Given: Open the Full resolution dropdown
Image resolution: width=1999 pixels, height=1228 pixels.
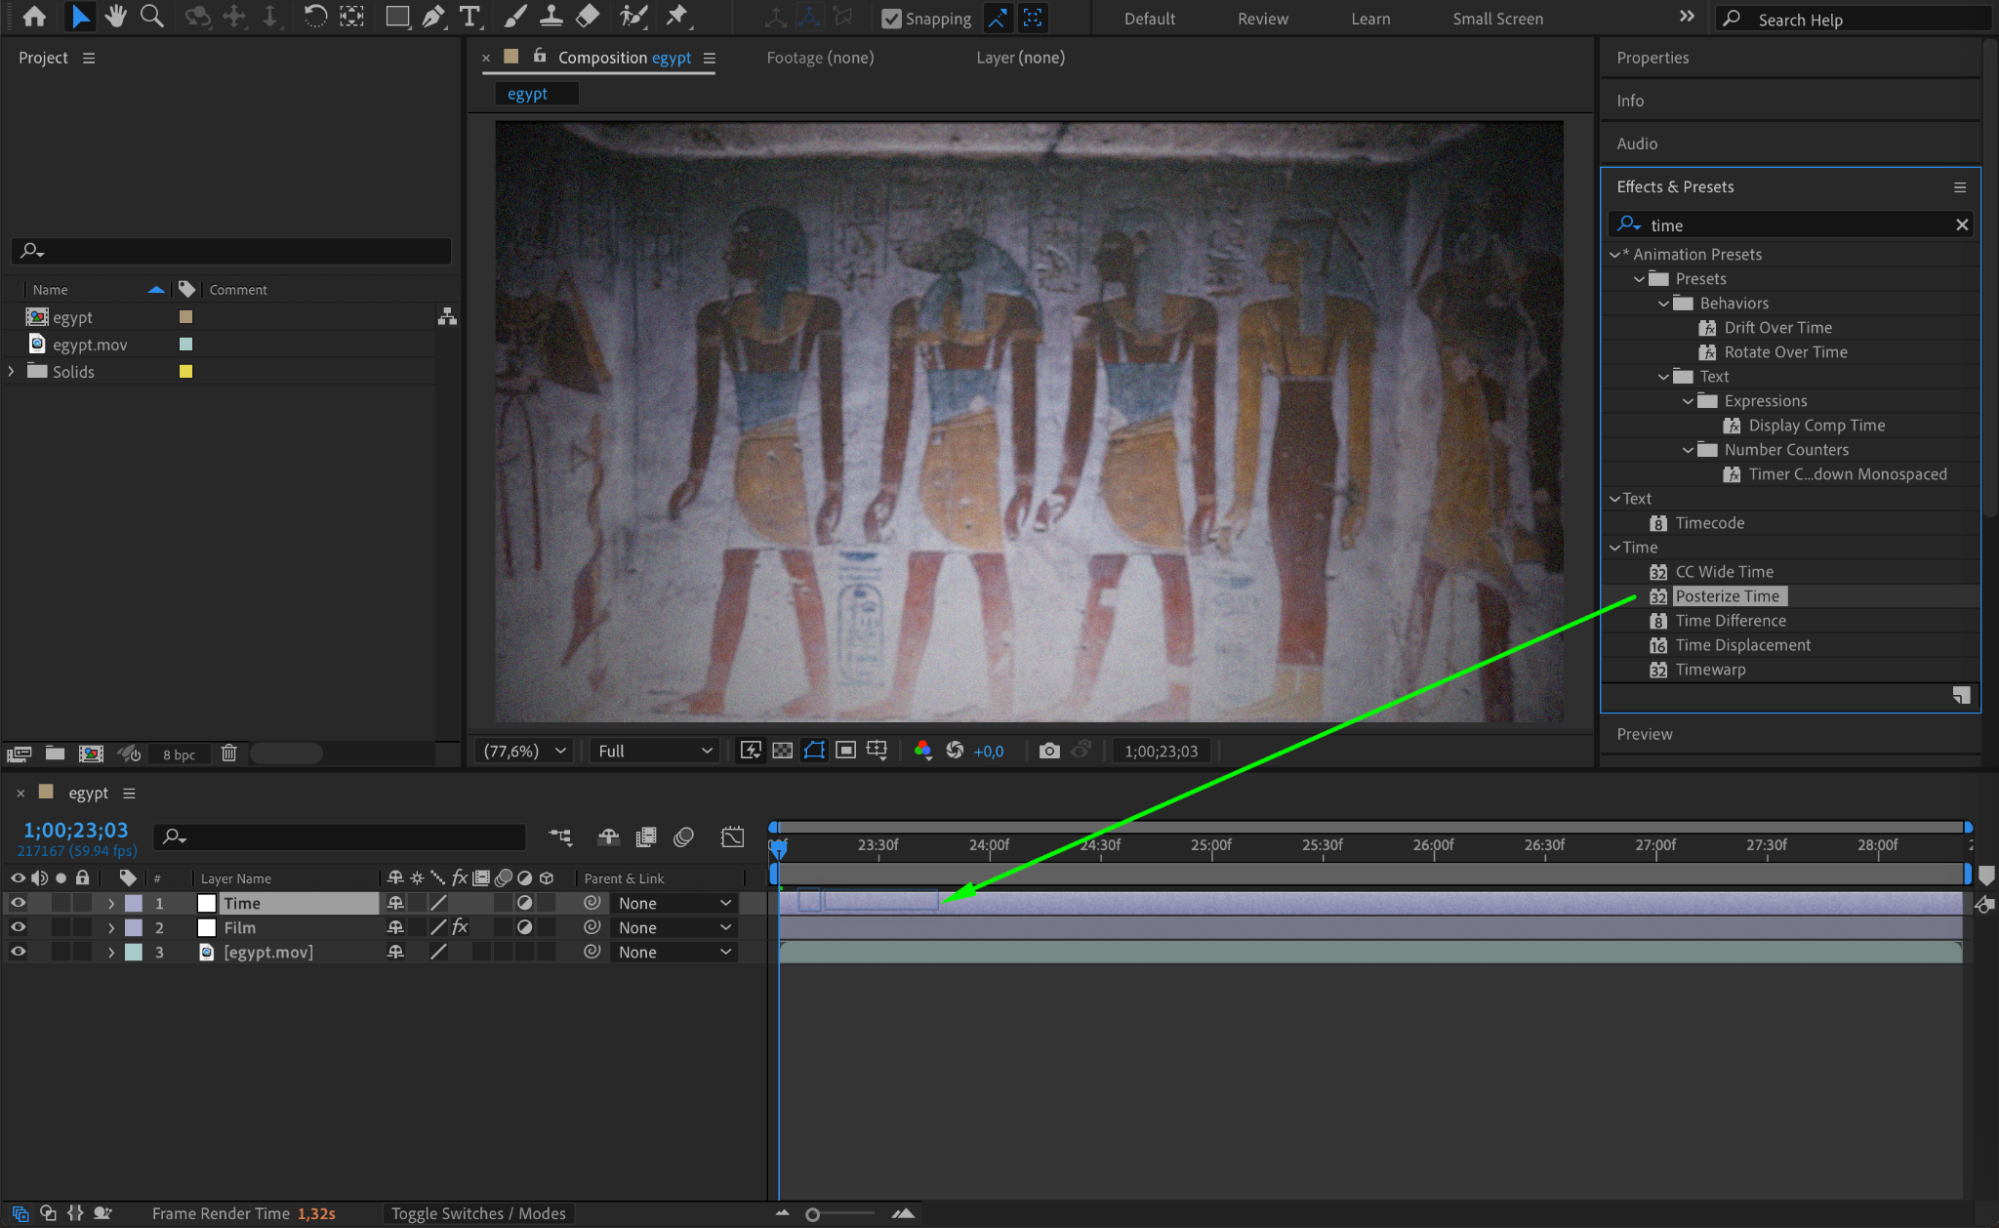Looking at the screenshot, I should (655, 750).
